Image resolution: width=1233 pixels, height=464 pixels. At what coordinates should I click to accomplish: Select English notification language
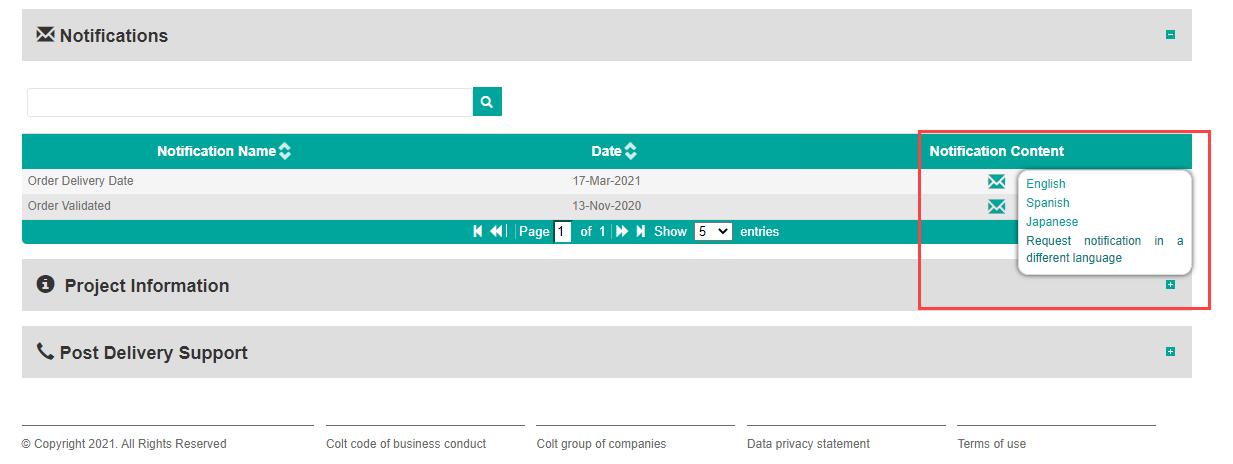click(1046, 184)
